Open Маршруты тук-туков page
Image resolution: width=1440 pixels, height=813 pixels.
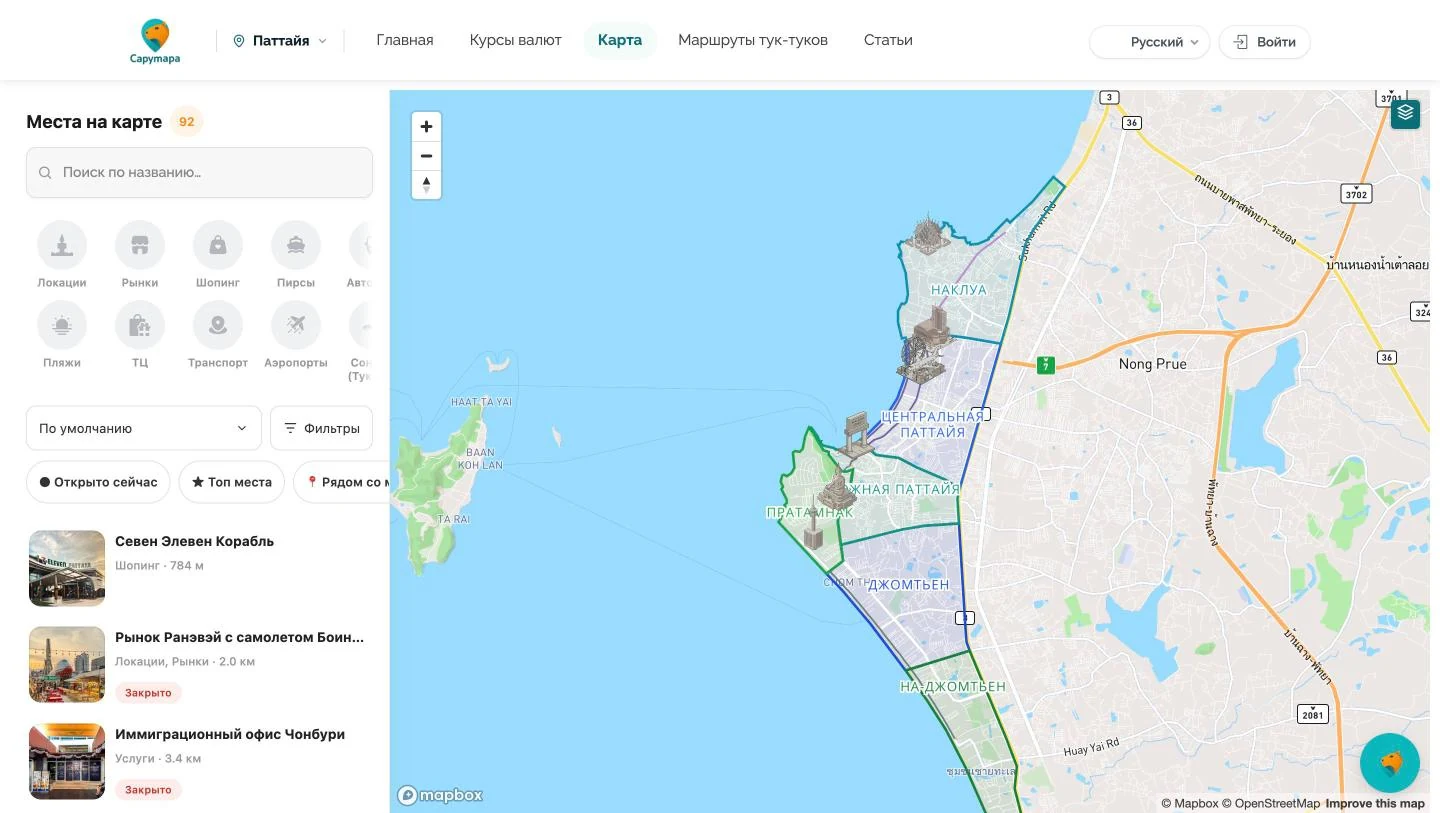[x=753, y=40]
